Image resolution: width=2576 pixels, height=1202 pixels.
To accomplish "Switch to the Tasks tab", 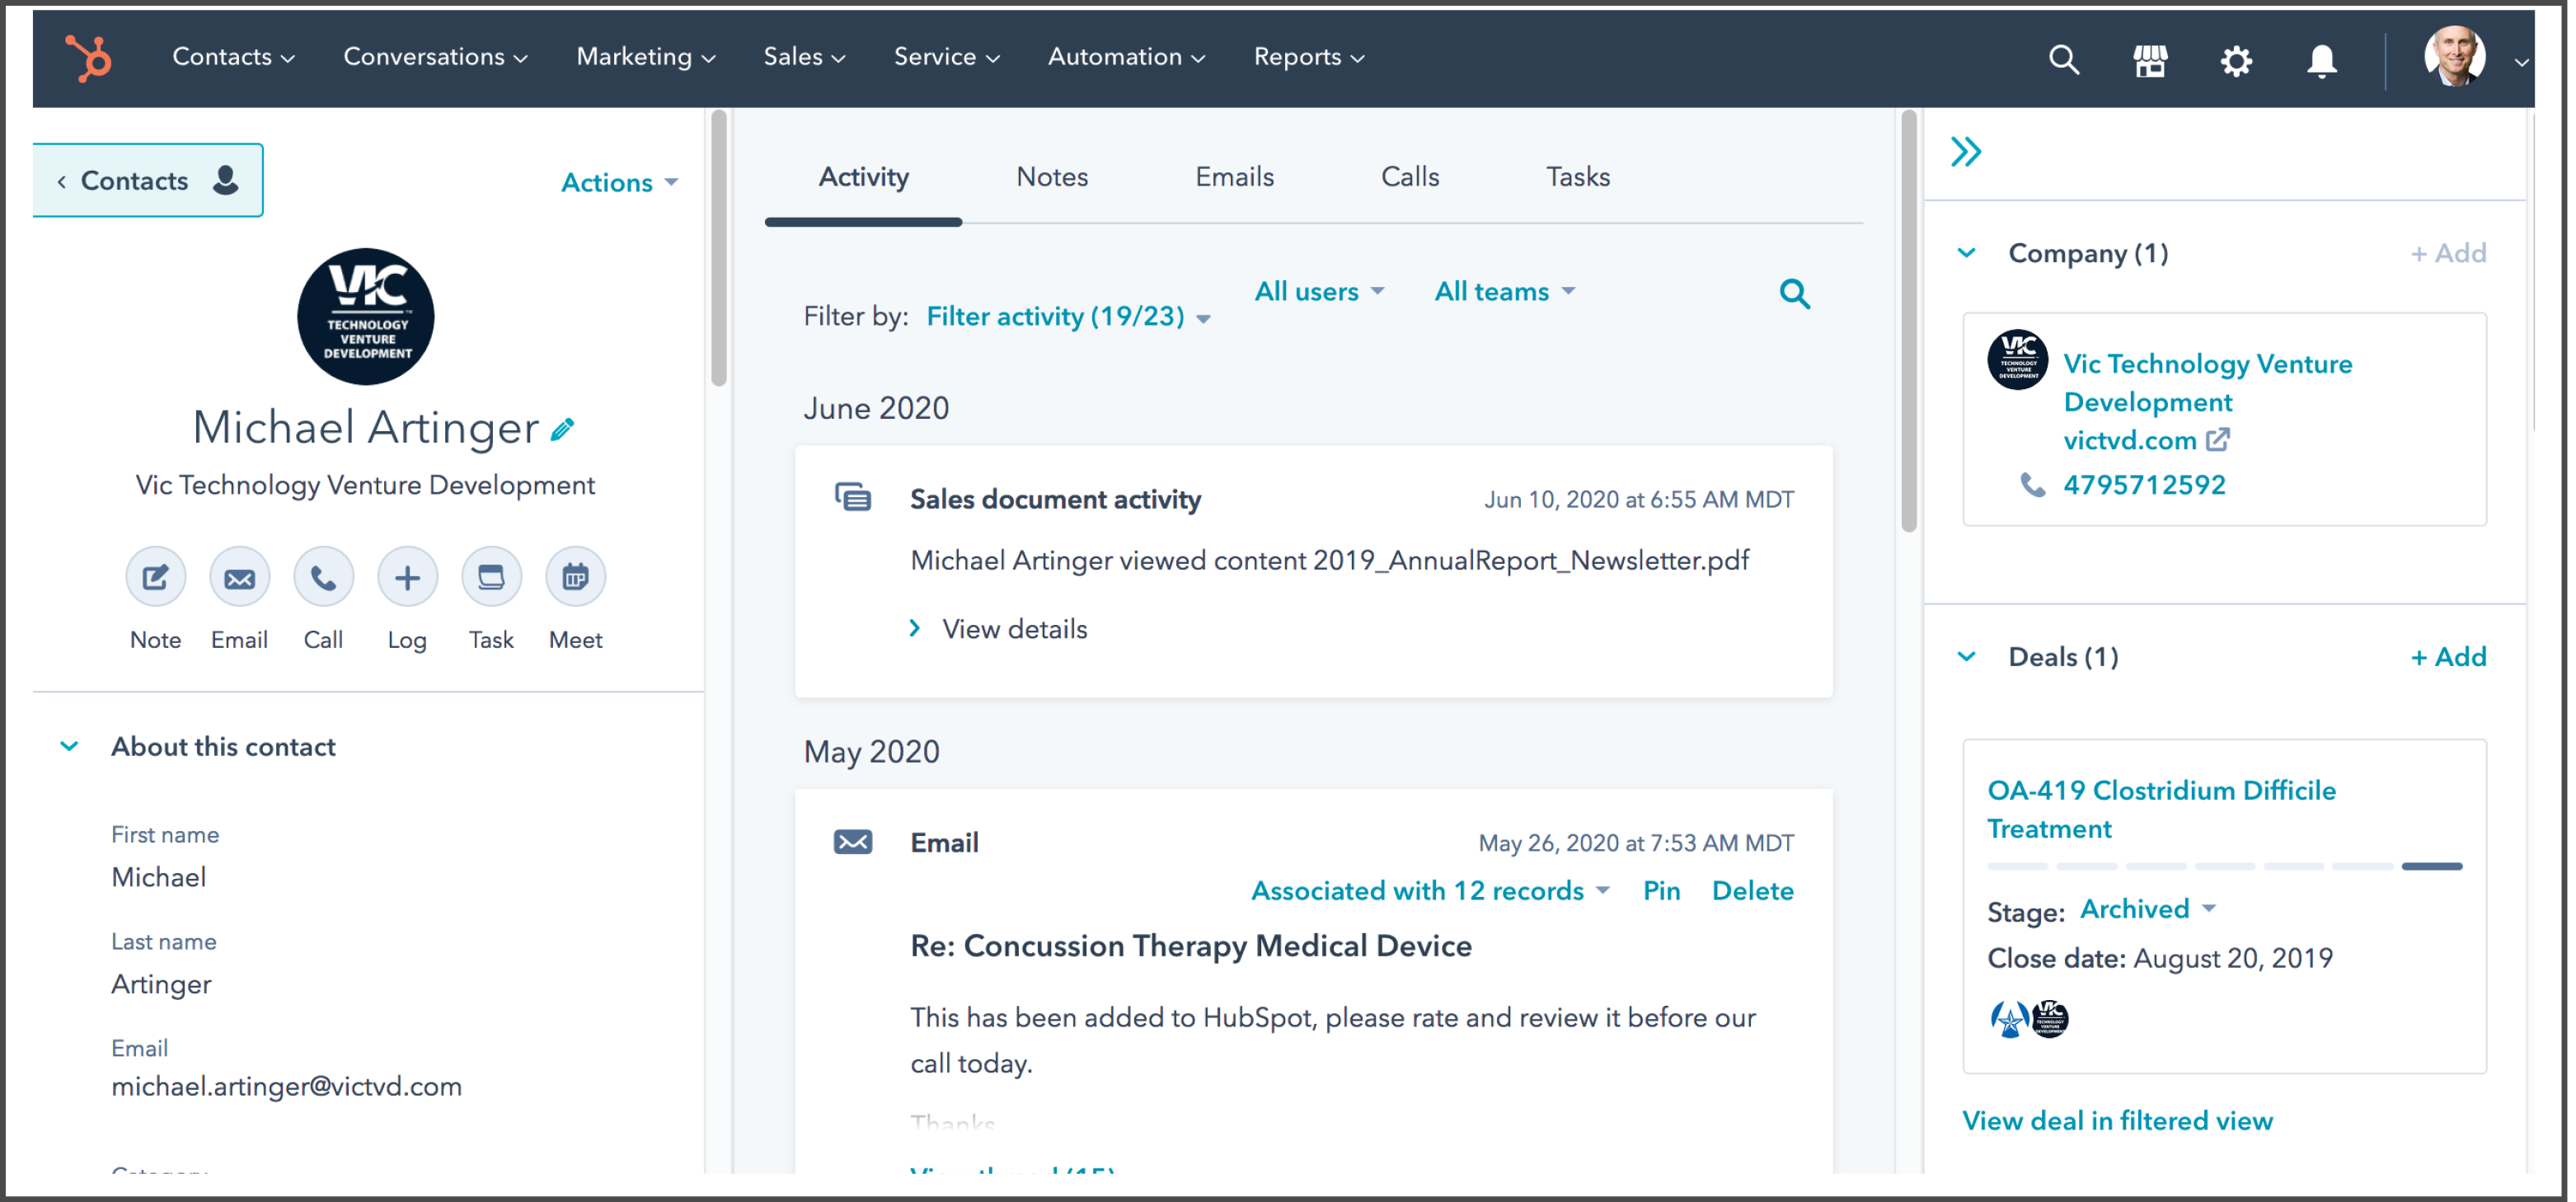I will click(1578, 177).
